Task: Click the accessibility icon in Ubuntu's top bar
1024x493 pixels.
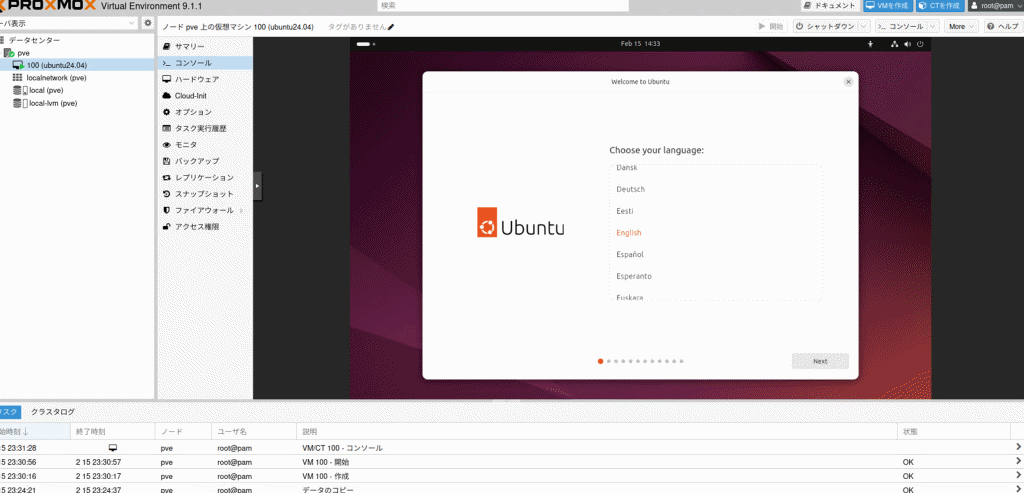Action: point(869,44)
